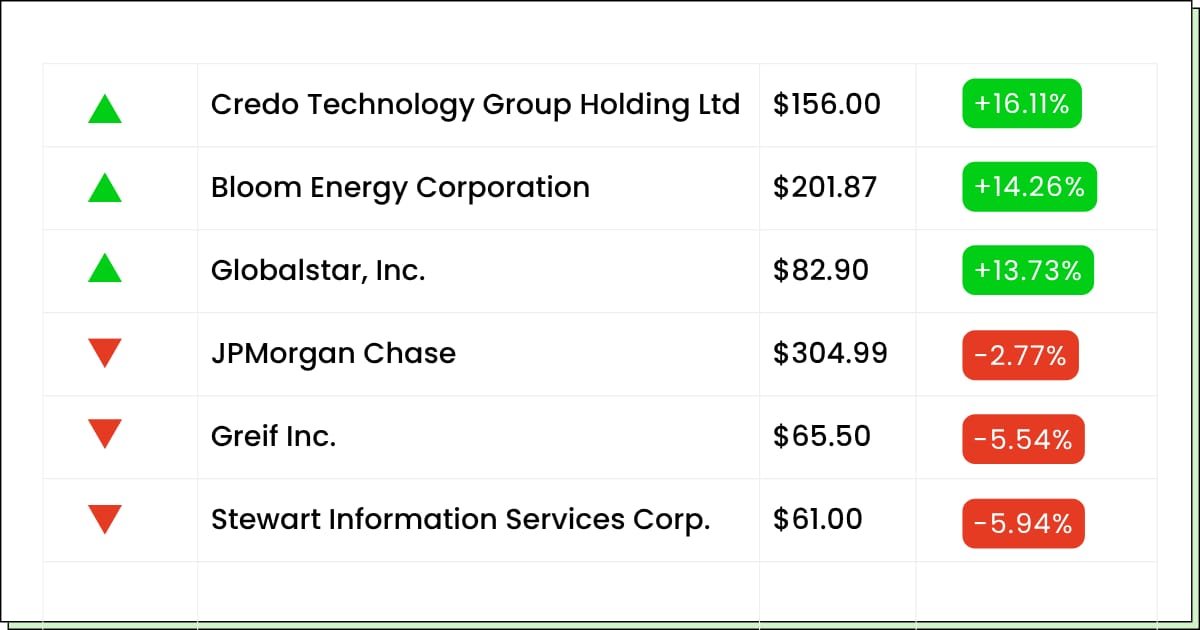
Task: Select the +16.11% green change badge
Action: pyautogui.click(x=1022, y=104)
